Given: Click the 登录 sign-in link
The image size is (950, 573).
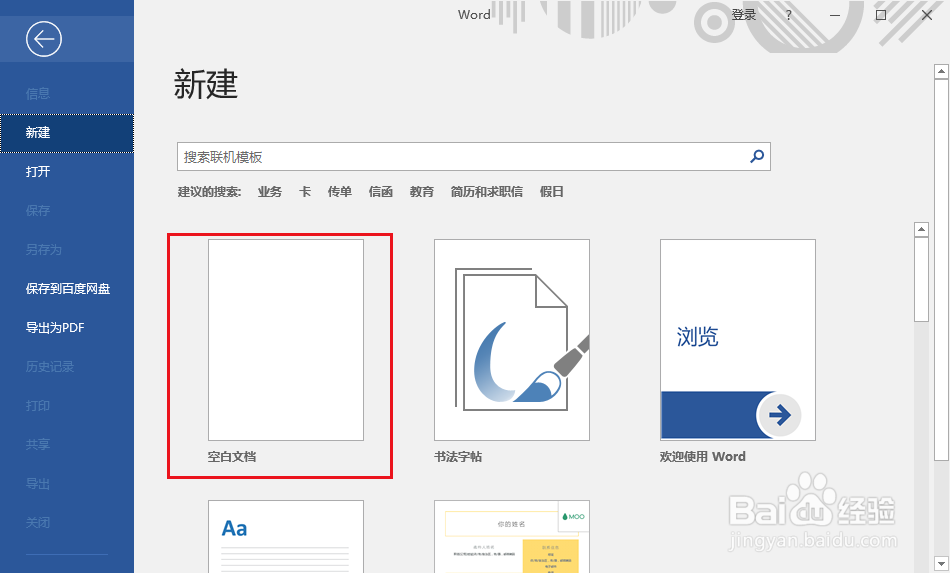Looking at the screenshot, I should [743, 15].
